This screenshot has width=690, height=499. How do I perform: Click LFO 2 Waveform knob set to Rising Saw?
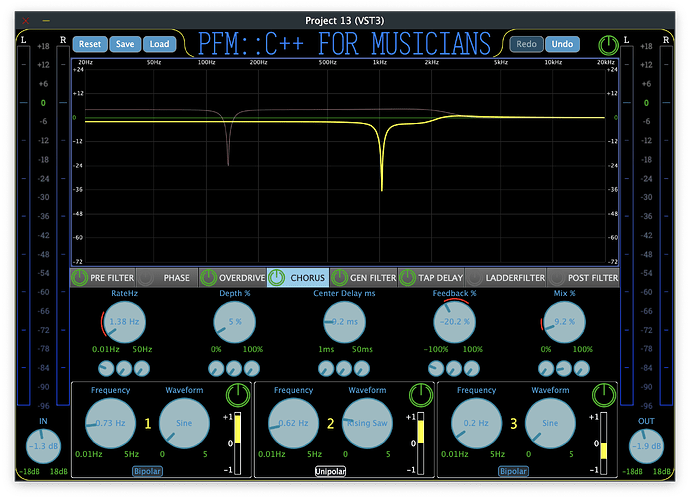point(367,423)
